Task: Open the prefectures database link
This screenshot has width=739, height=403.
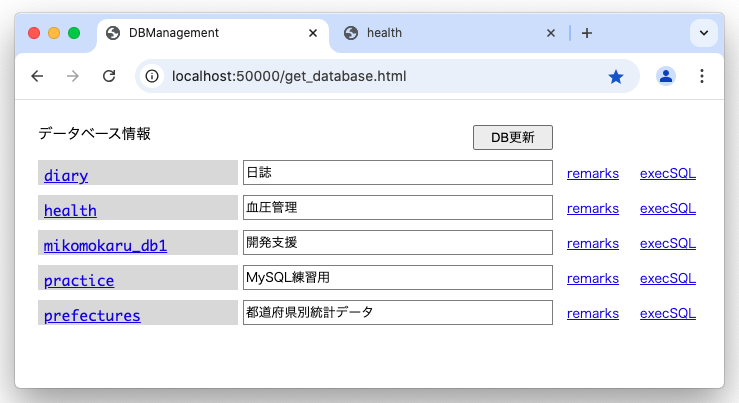Action: click(x=92, y=315)
